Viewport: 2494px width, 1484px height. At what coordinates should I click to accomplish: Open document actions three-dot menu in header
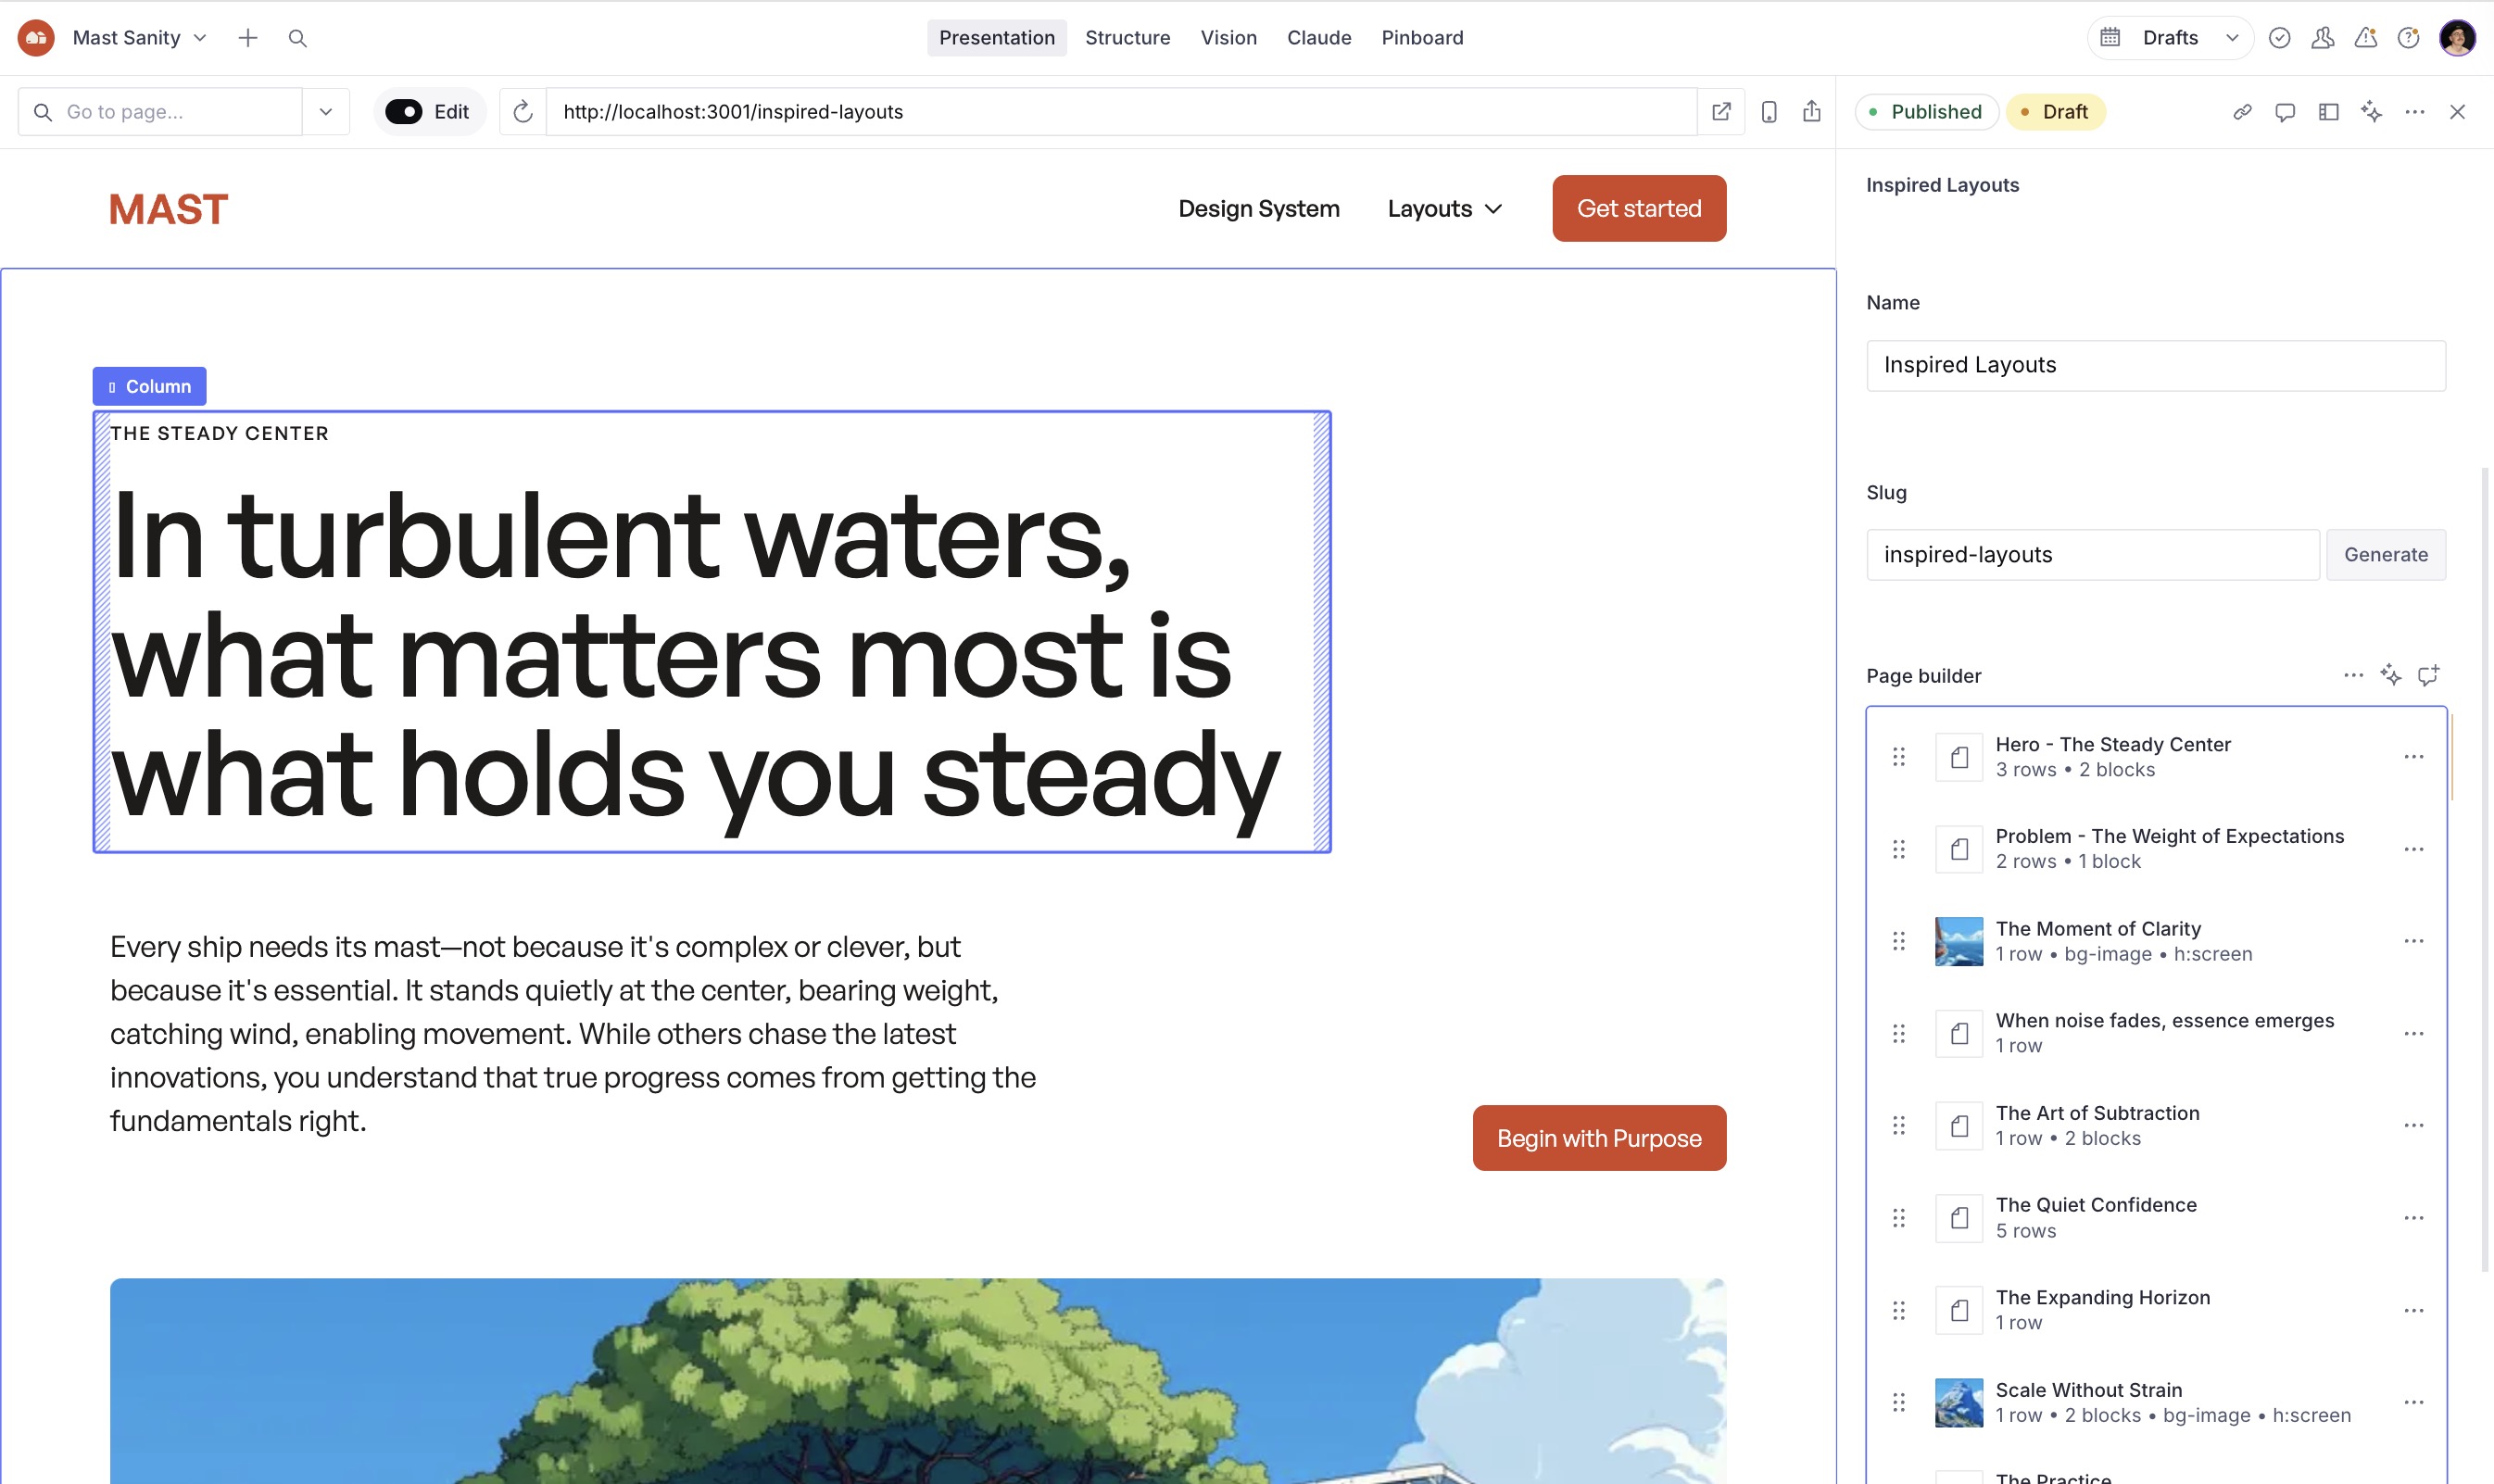(2415, 112)
